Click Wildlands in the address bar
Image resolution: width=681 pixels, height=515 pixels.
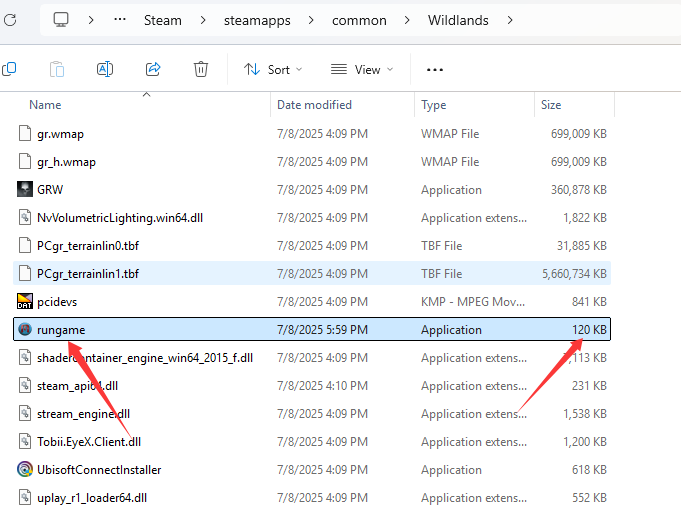(x=458, y=20)
